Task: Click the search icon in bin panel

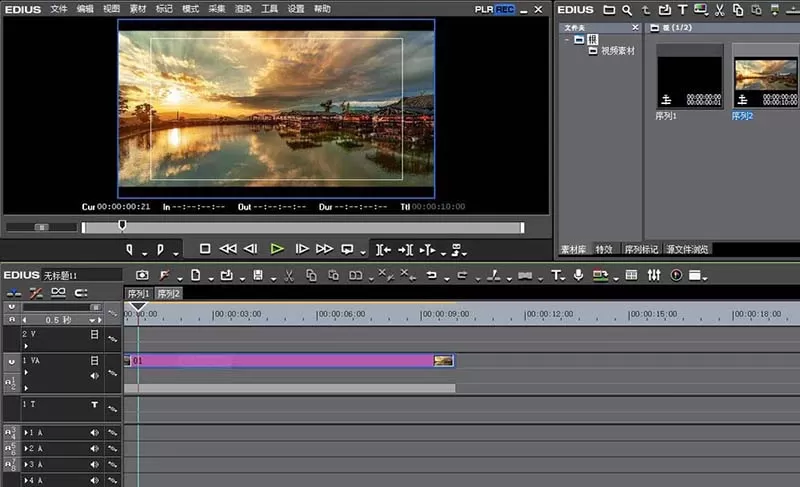Action: [627, 10]
